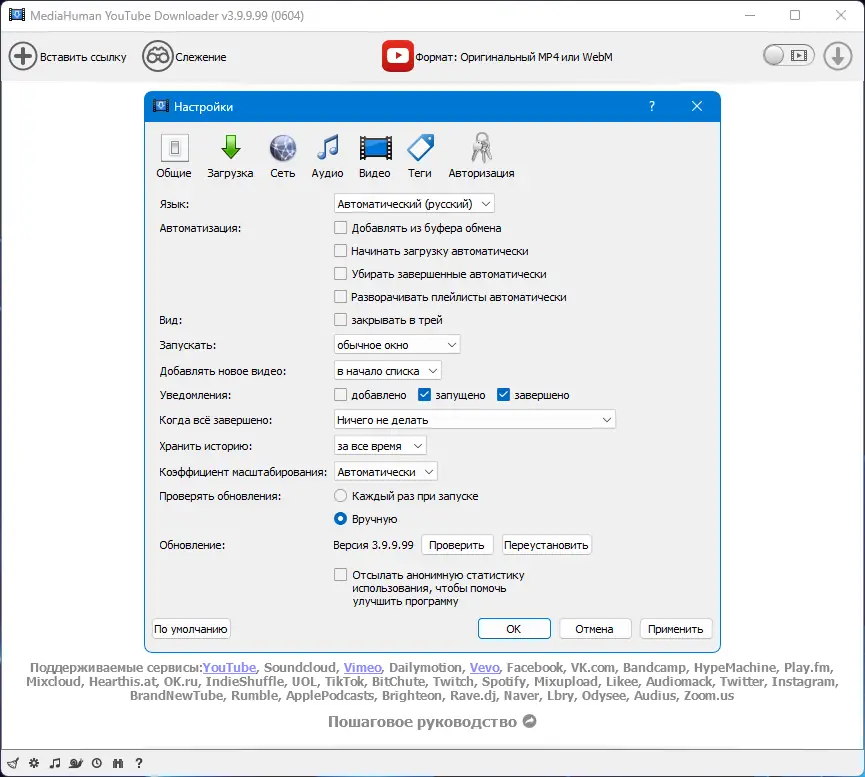Image resolution: width=865 pixels, height=777 pixels.
Task: Select Каждый раз при запуске radio button
Action: pyautogui.click(x=340, y=496)
